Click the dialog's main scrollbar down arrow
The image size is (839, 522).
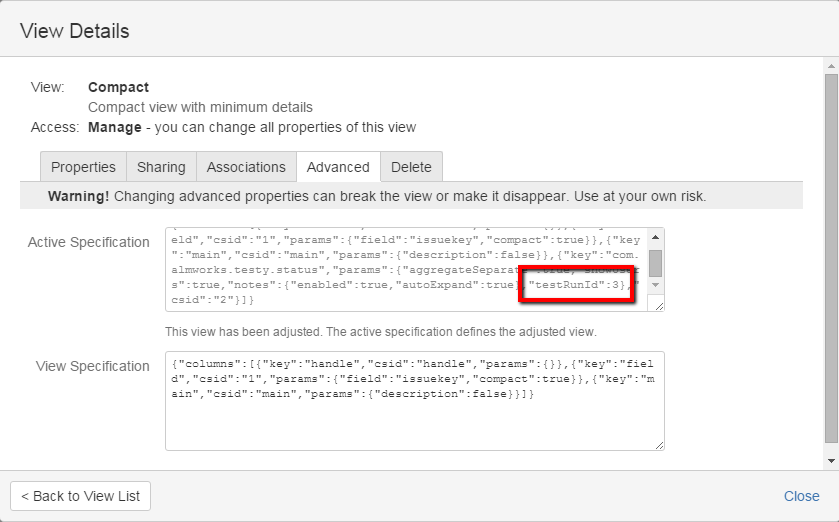(830, 460)
